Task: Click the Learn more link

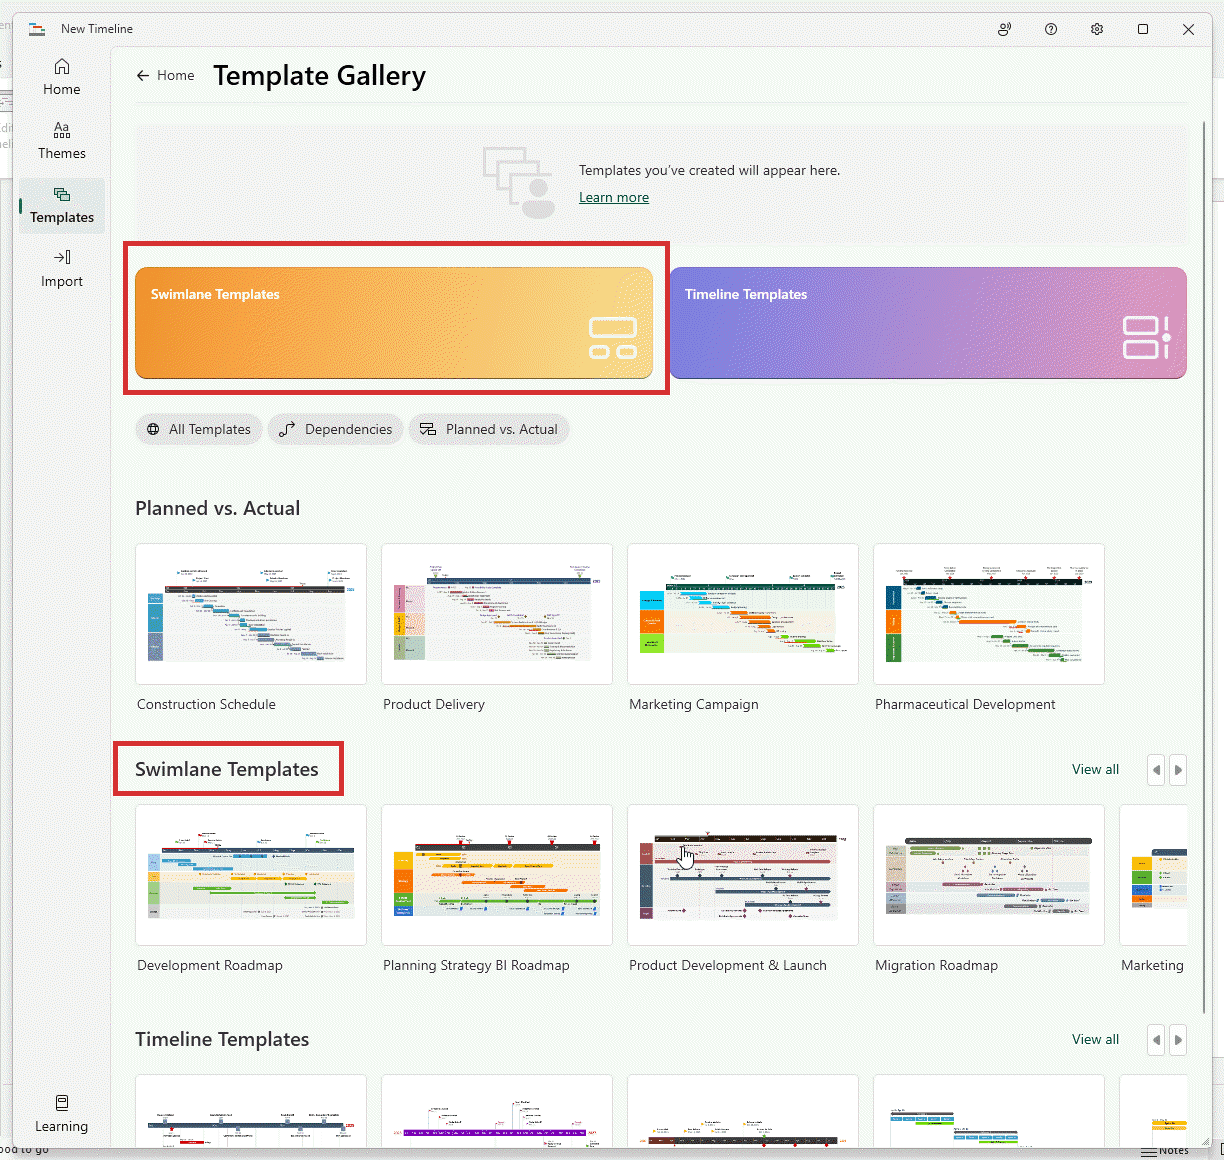Action: point(613,197)
